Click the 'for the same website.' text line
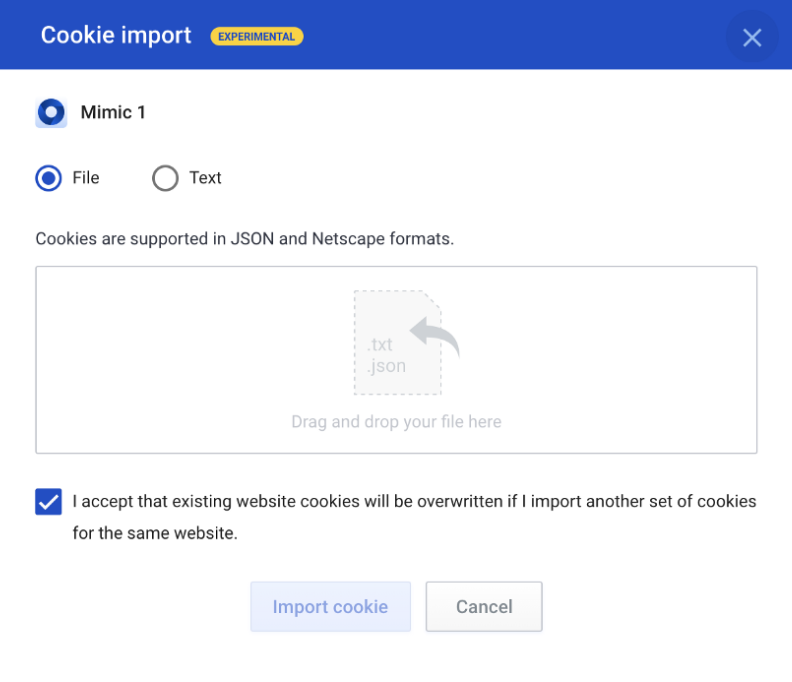The width and height of the screenshot is (792, 682). pyautogui.click(x=155, y=533)
